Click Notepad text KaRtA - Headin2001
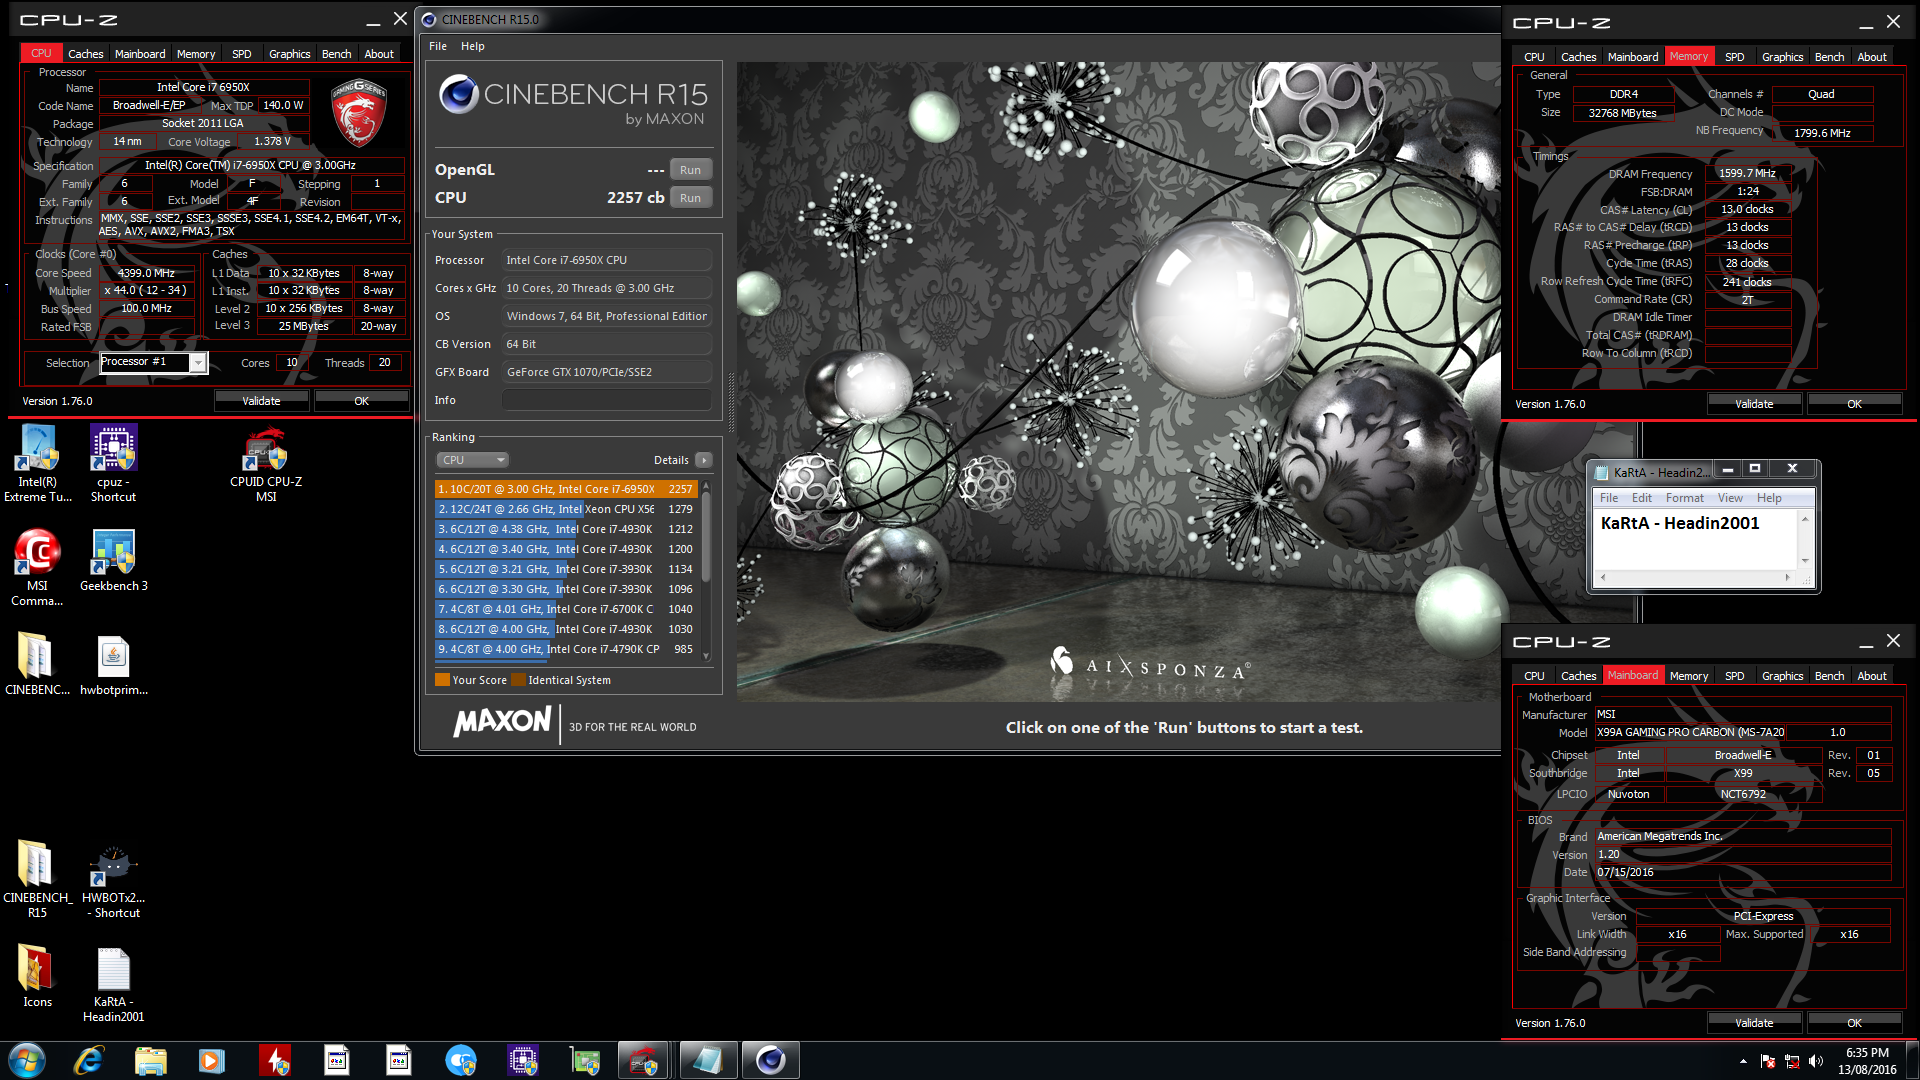 pos(1680,523)
